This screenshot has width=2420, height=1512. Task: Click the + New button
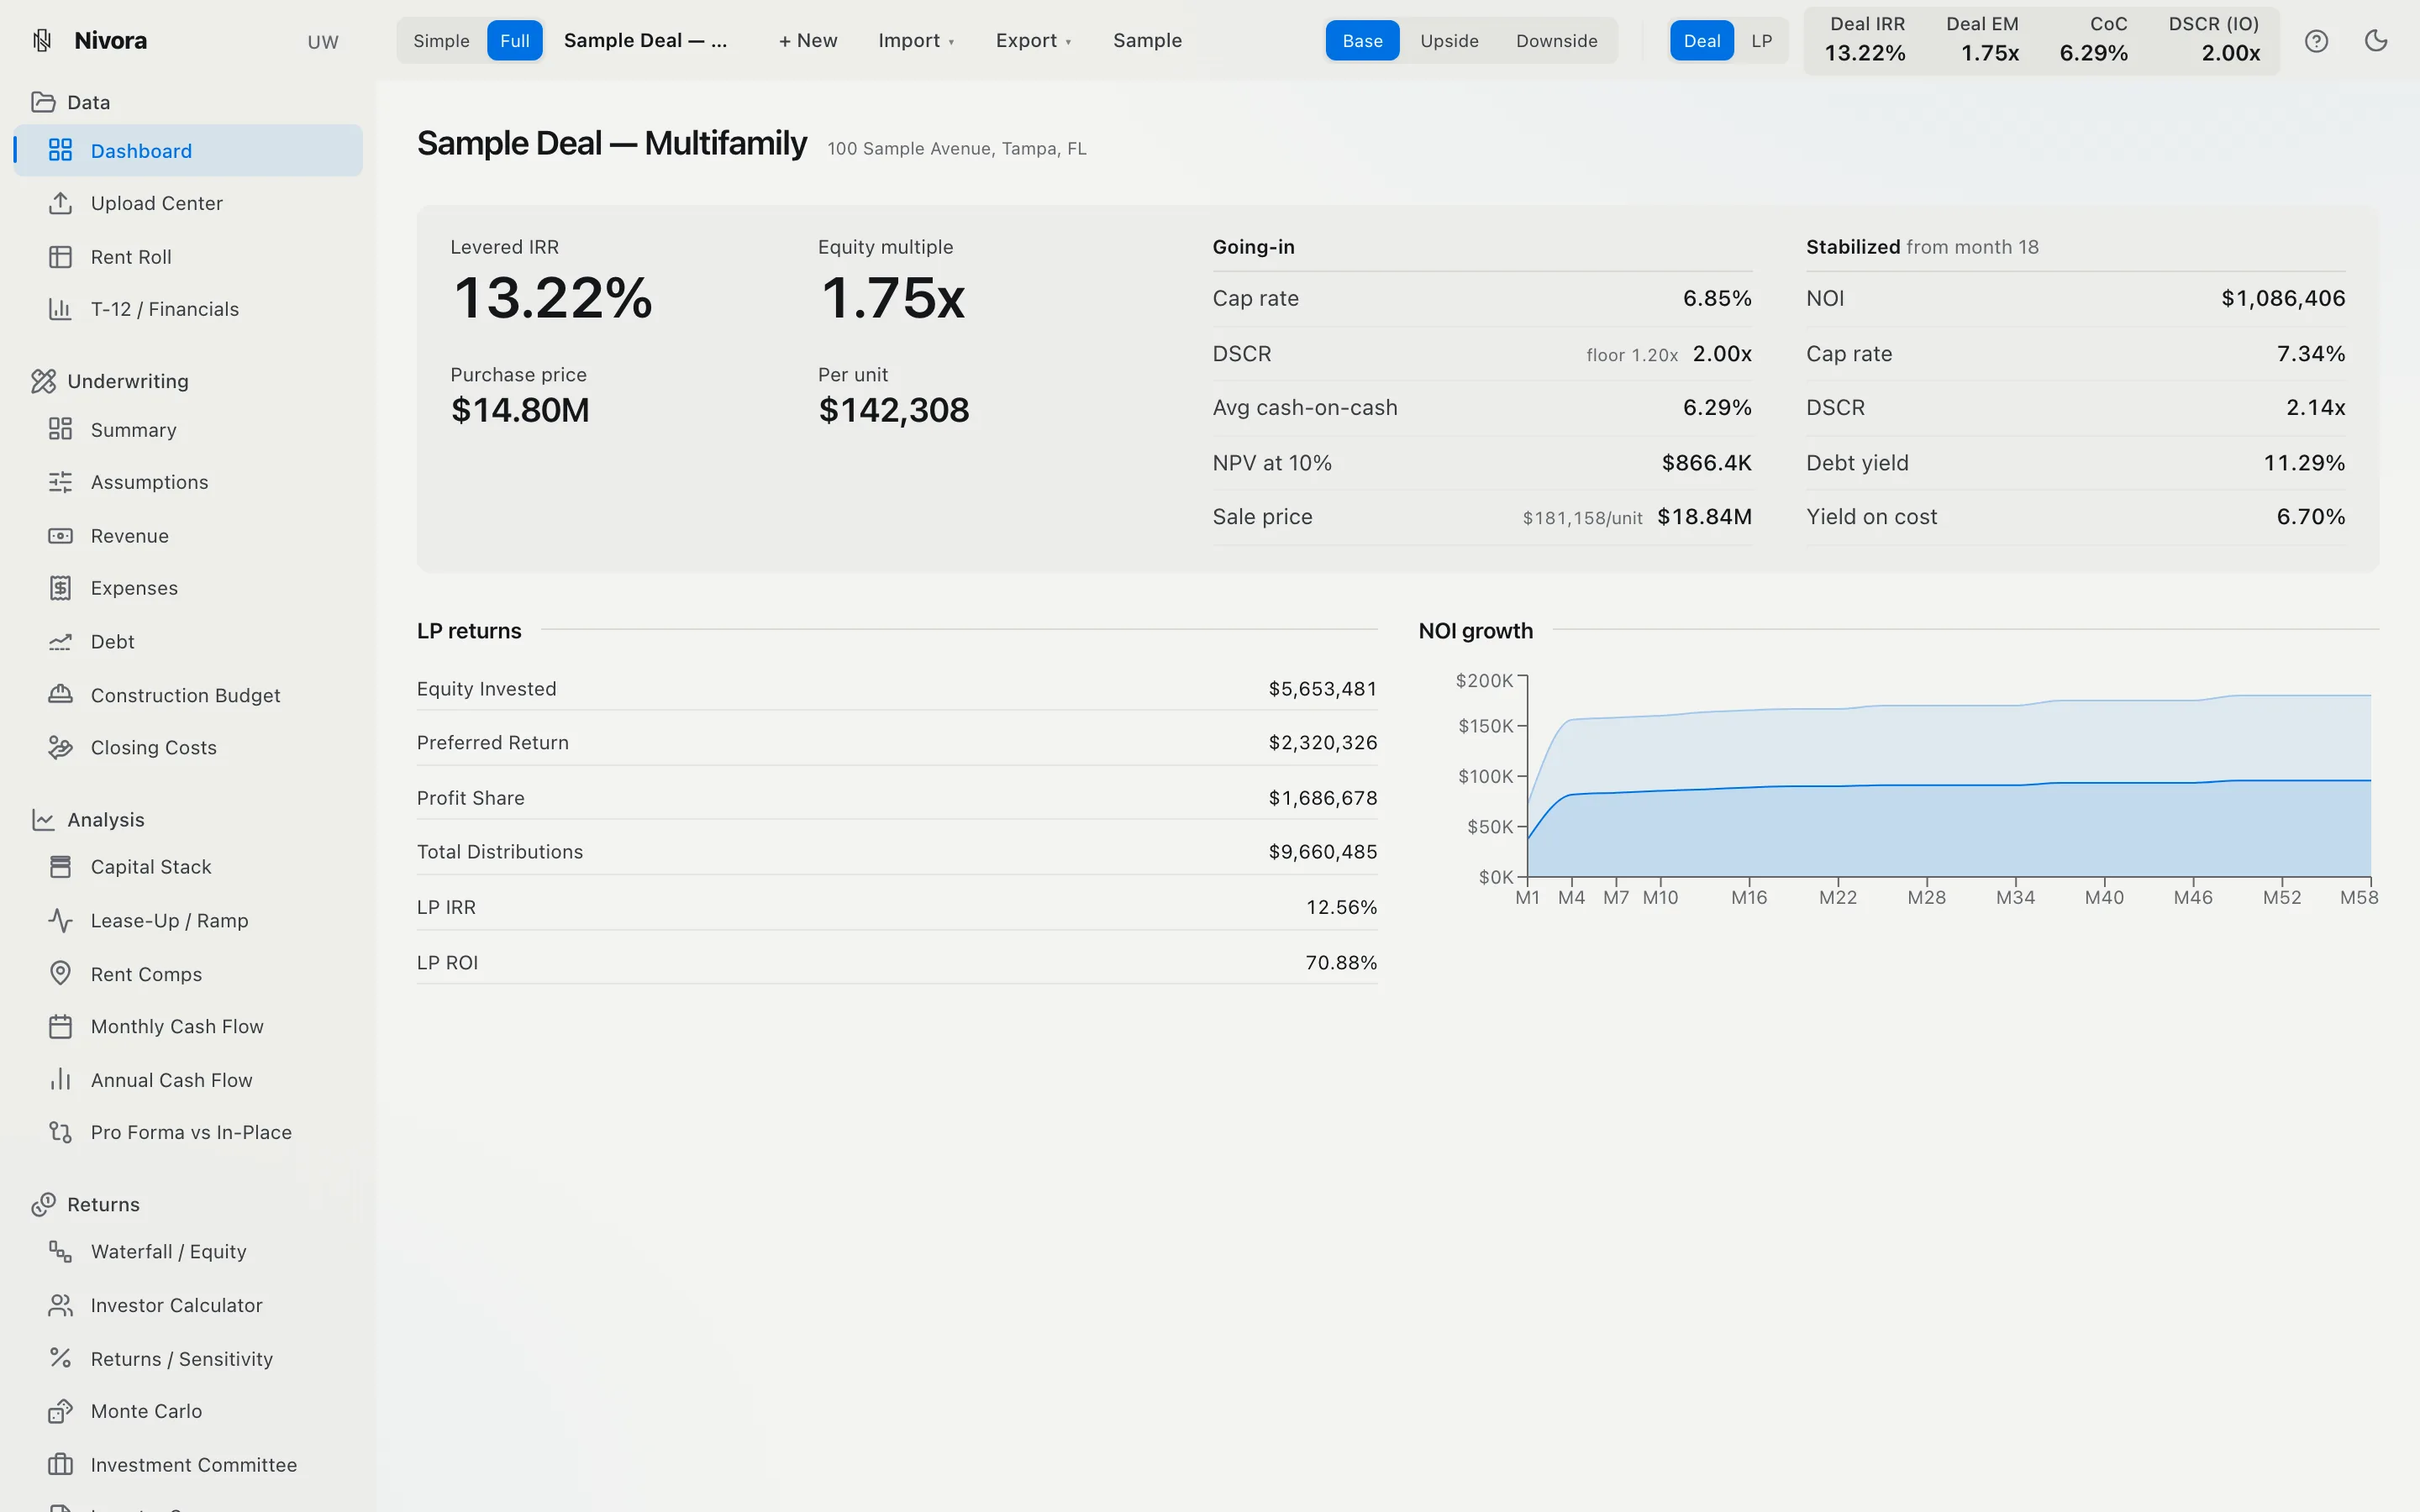click(x=808, y=41)
